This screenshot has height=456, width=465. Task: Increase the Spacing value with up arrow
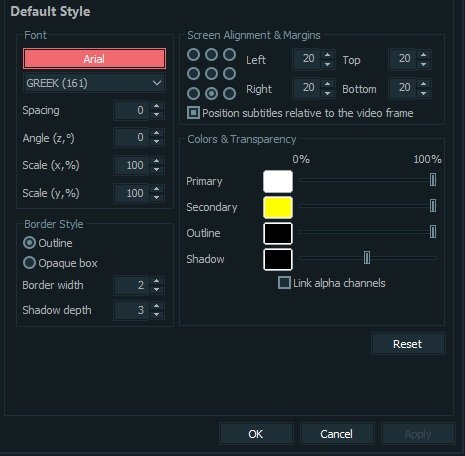pos(156,106)
